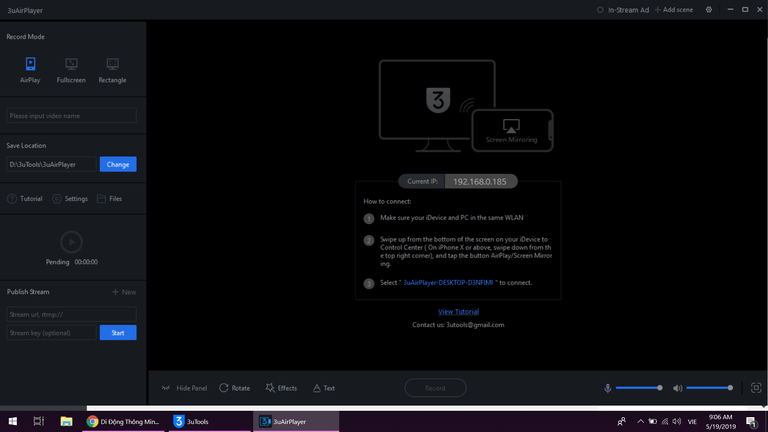768x432 pixels.
Task: Adjust the speaker volume slider
Action: click(710, 388)
